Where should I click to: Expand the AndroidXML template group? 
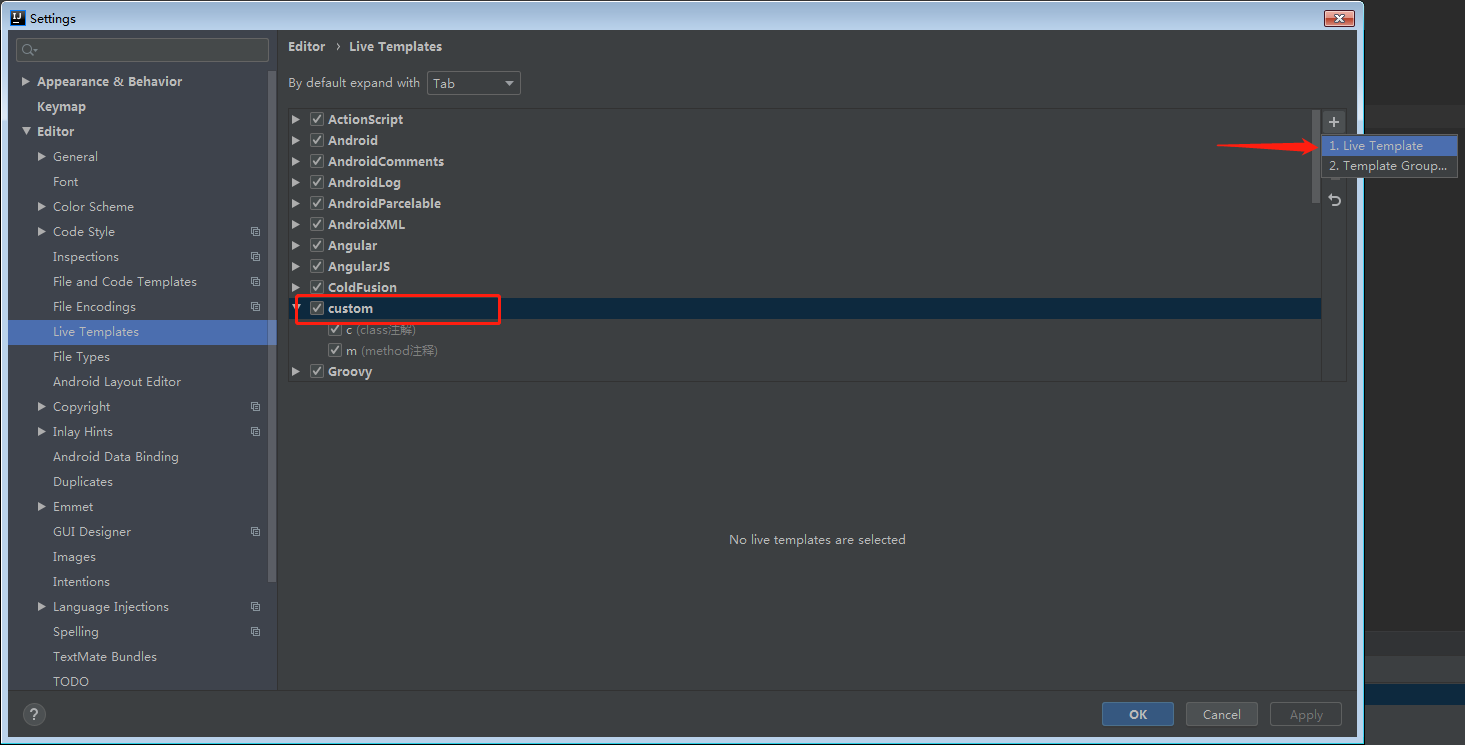[x=296, y=224]
